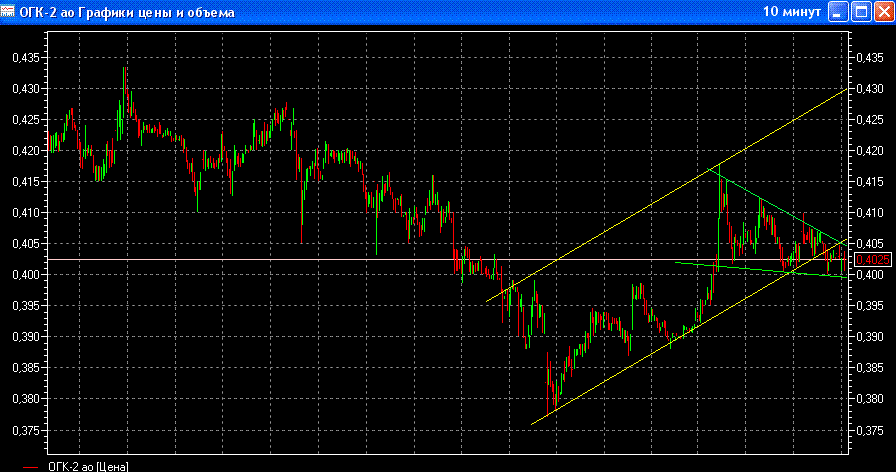This screenshot has width=896, height=472.
Task: Click the title 'ОГК-2 ао Графики цены и объема'
Action: pos(127,13)
